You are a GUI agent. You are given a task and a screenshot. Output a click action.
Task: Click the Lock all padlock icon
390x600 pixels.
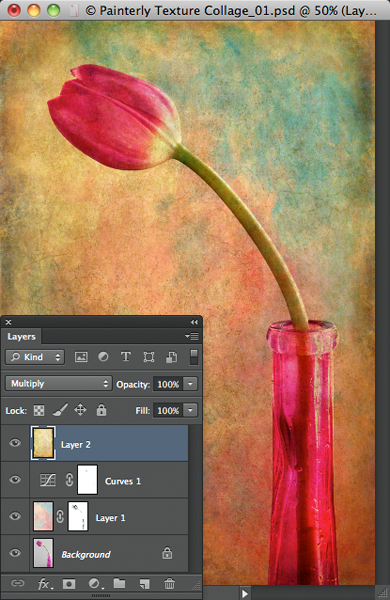[x=101, y=410]
